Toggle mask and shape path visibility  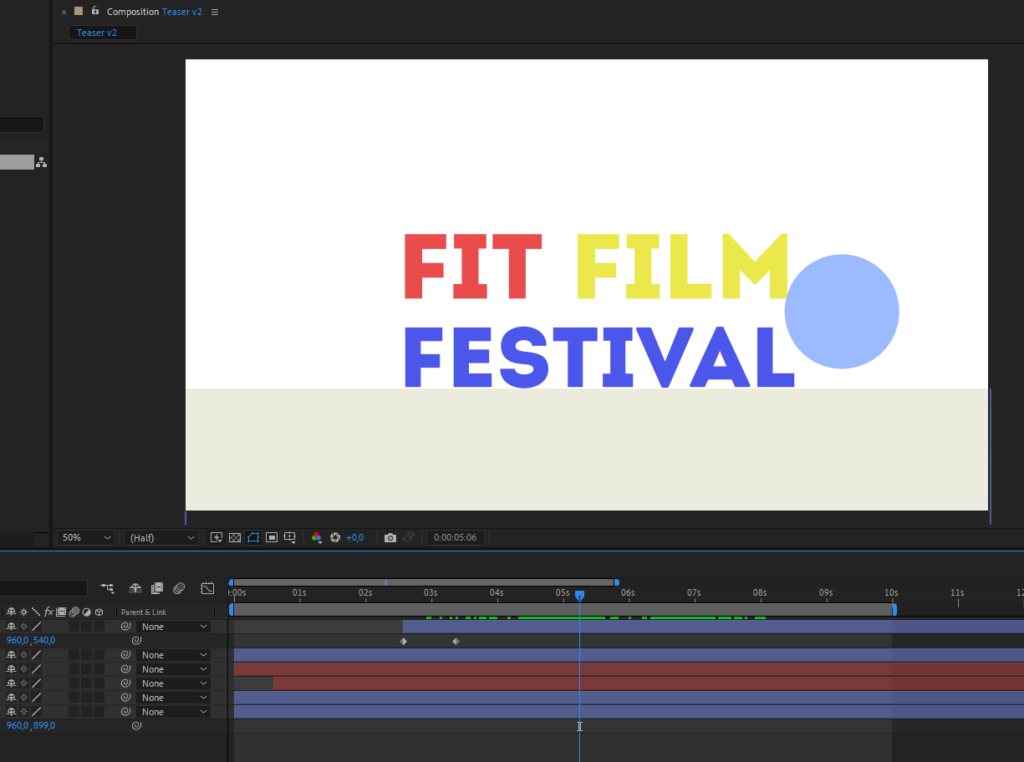pos(253,538)
